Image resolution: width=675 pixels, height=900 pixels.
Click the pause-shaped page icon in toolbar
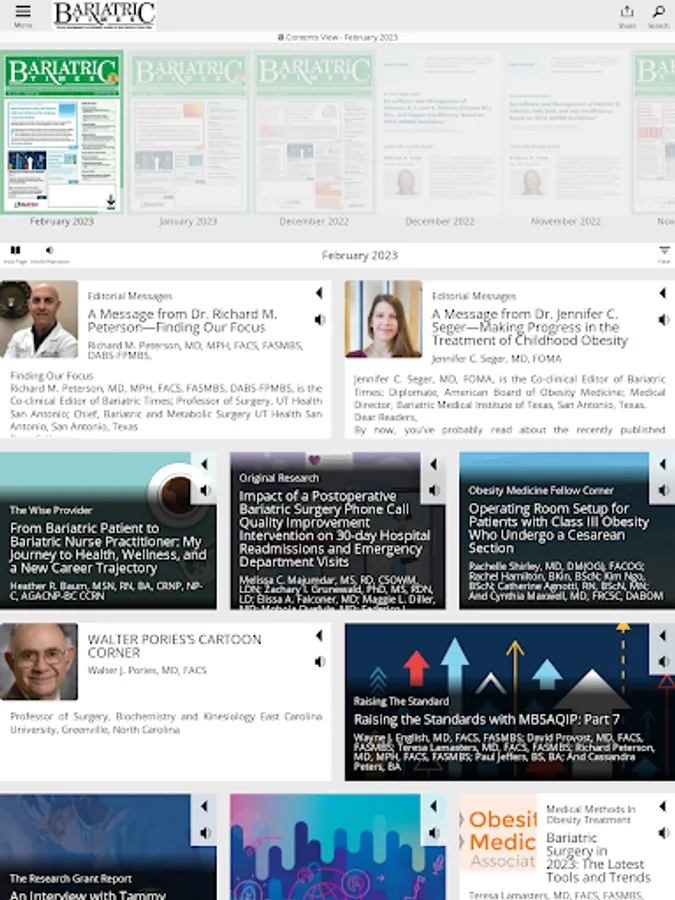[15, 250]
